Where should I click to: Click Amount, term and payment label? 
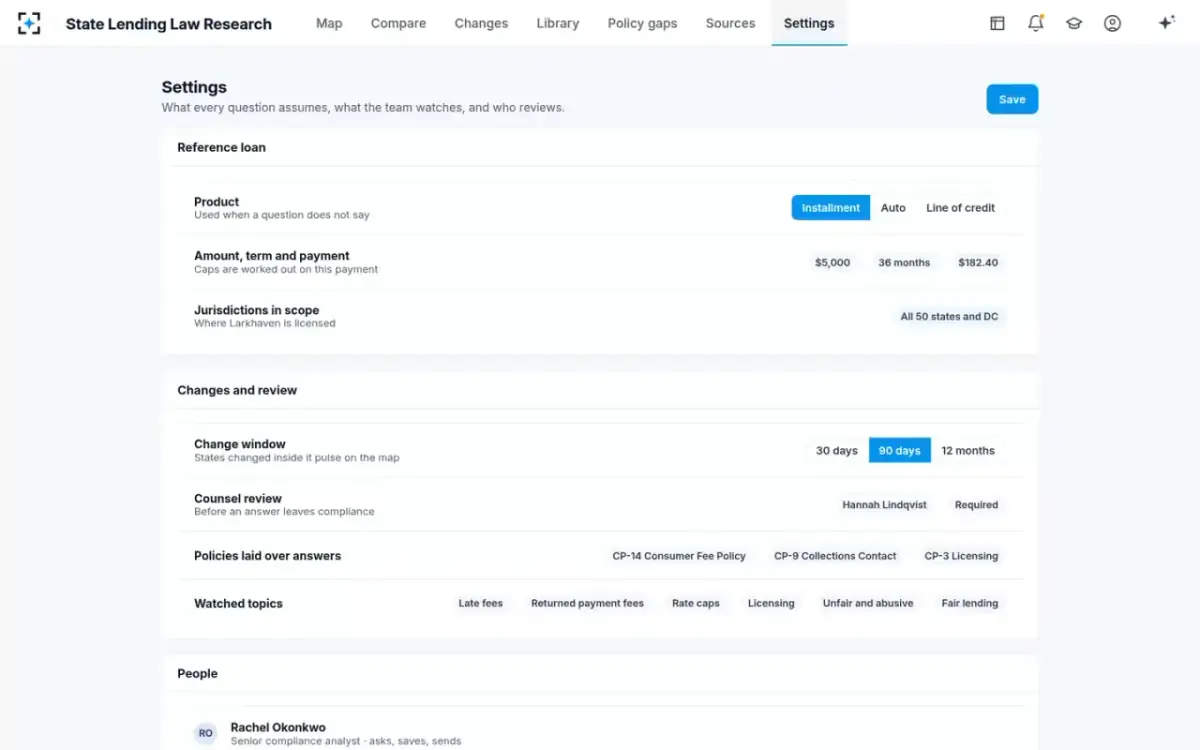[x=272, y=256]
